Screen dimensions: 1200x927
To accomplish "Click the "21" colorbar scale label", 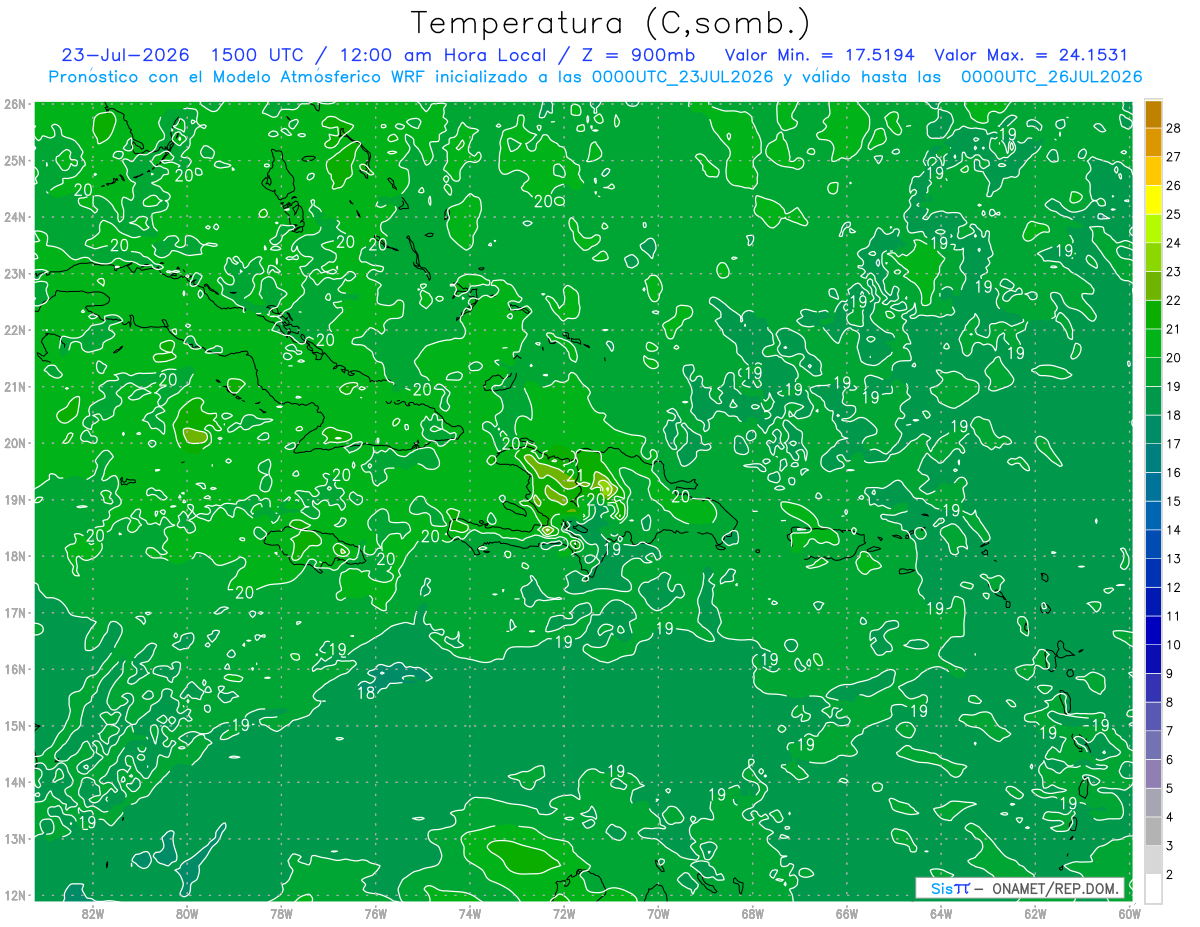I will 1174,329.
